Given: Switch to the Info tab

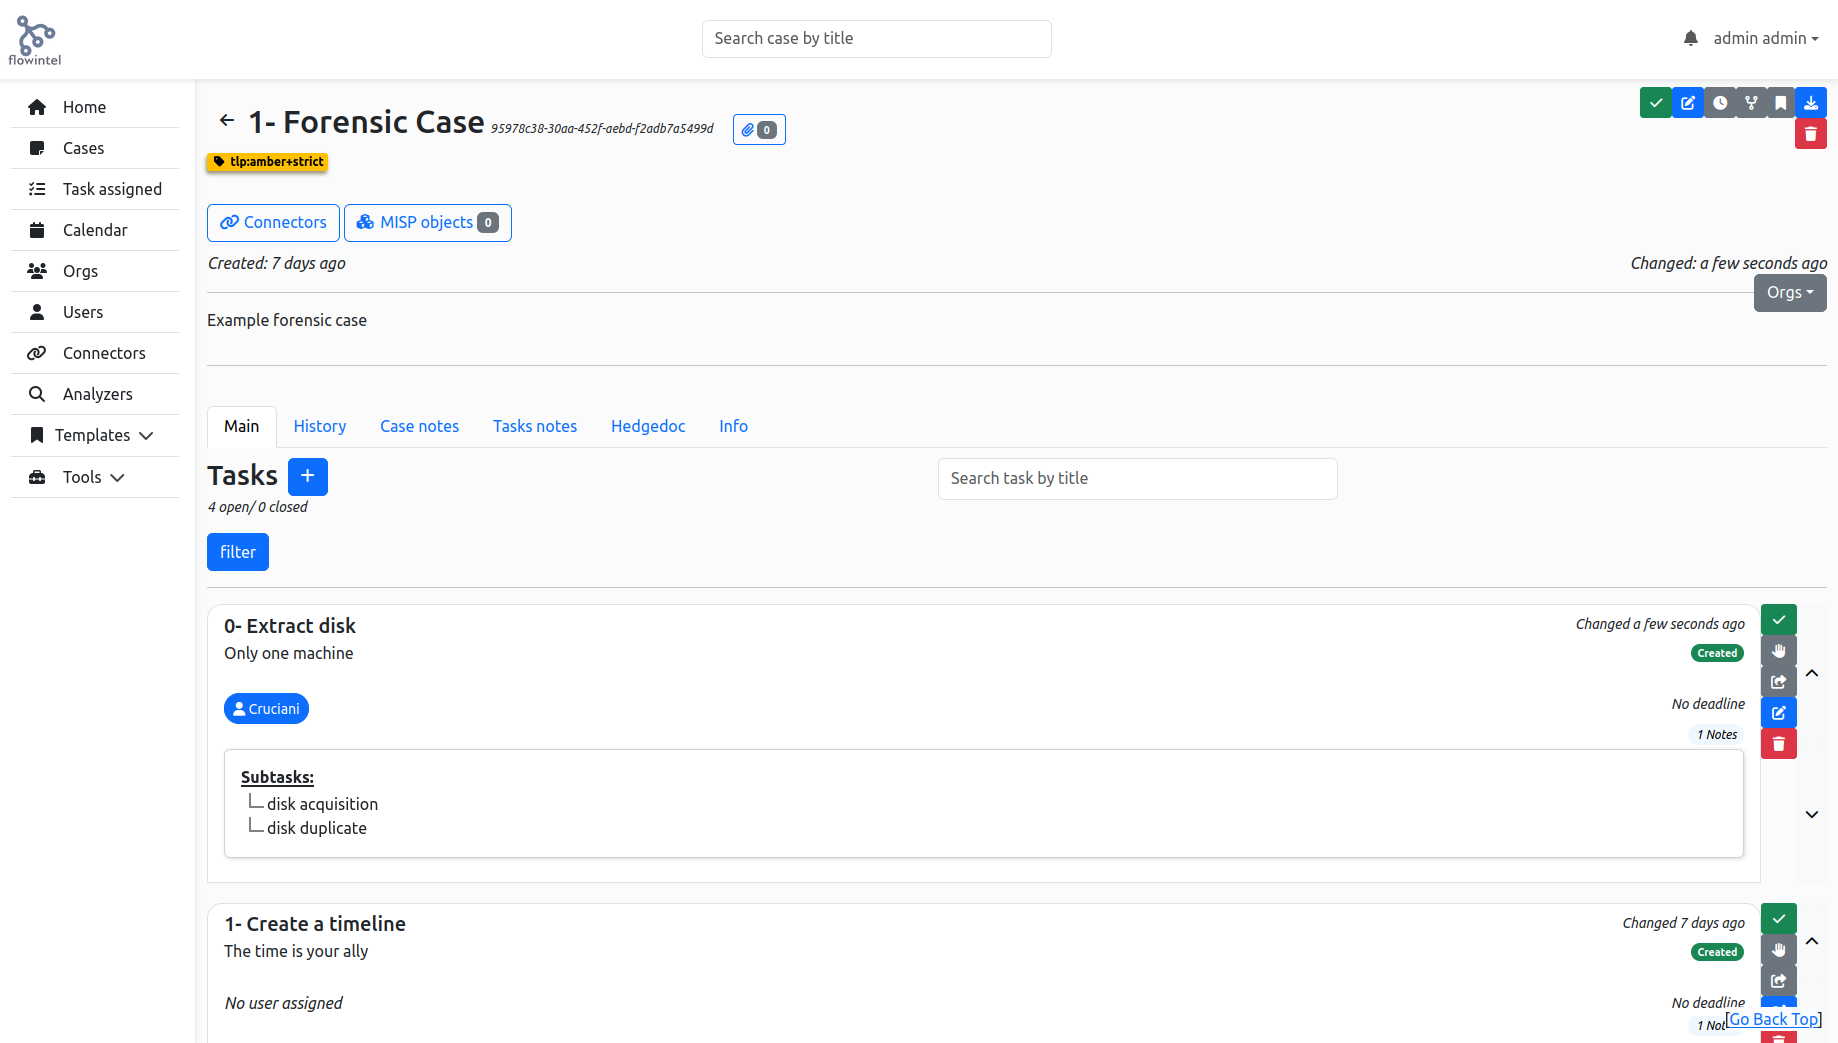Looking at the screenshot, I should point(734,426).
